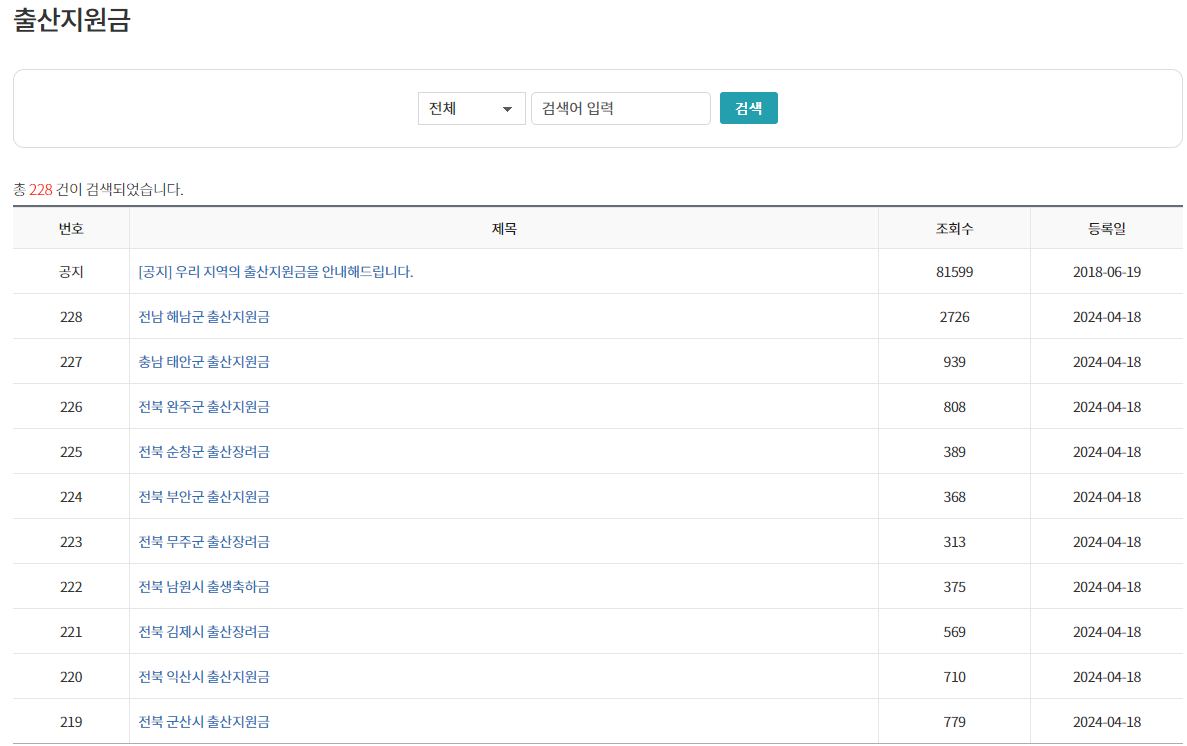
Task: Click the view count 313
Action: (955, 542)
